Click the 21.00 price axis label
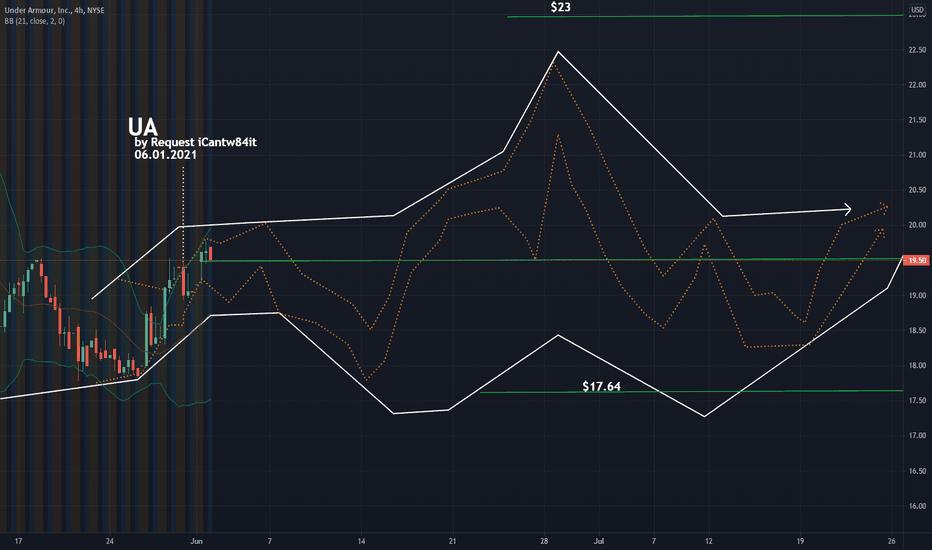This screenshot has width=932, height=550. (x=917, y=155)
